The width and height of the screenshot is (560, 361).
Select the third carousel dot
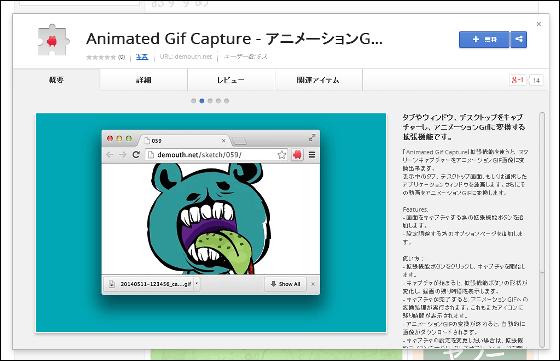pos(210,101)
